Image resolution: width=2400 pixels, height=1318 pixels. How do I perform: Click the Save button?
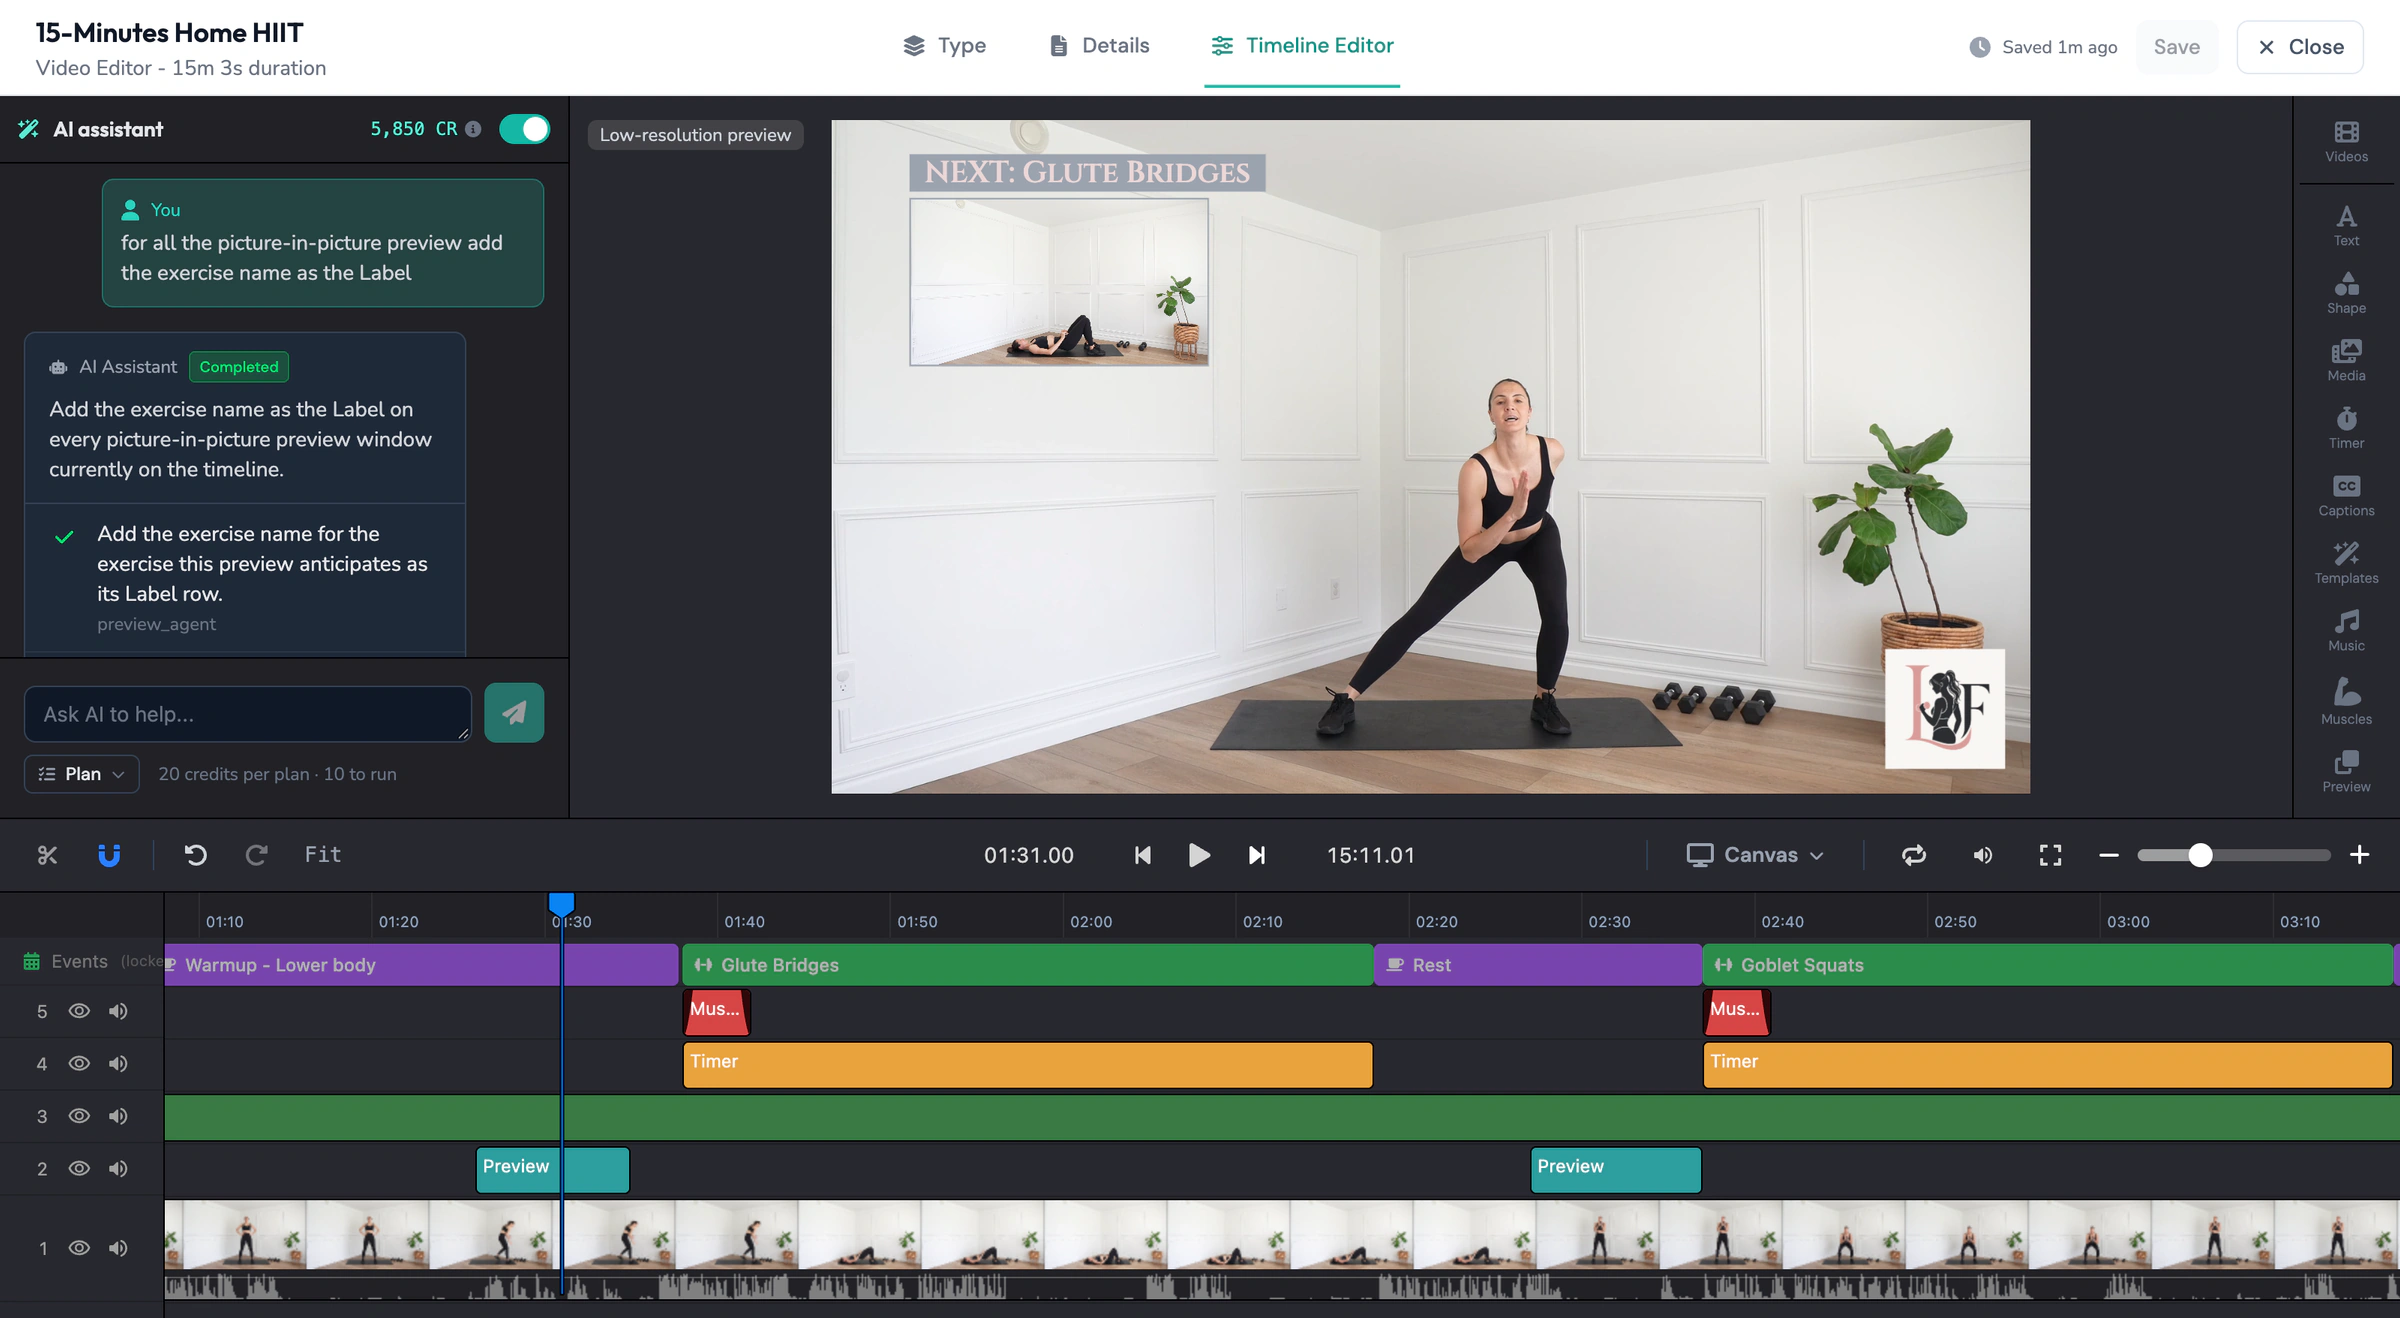[x=2176, y=47]
